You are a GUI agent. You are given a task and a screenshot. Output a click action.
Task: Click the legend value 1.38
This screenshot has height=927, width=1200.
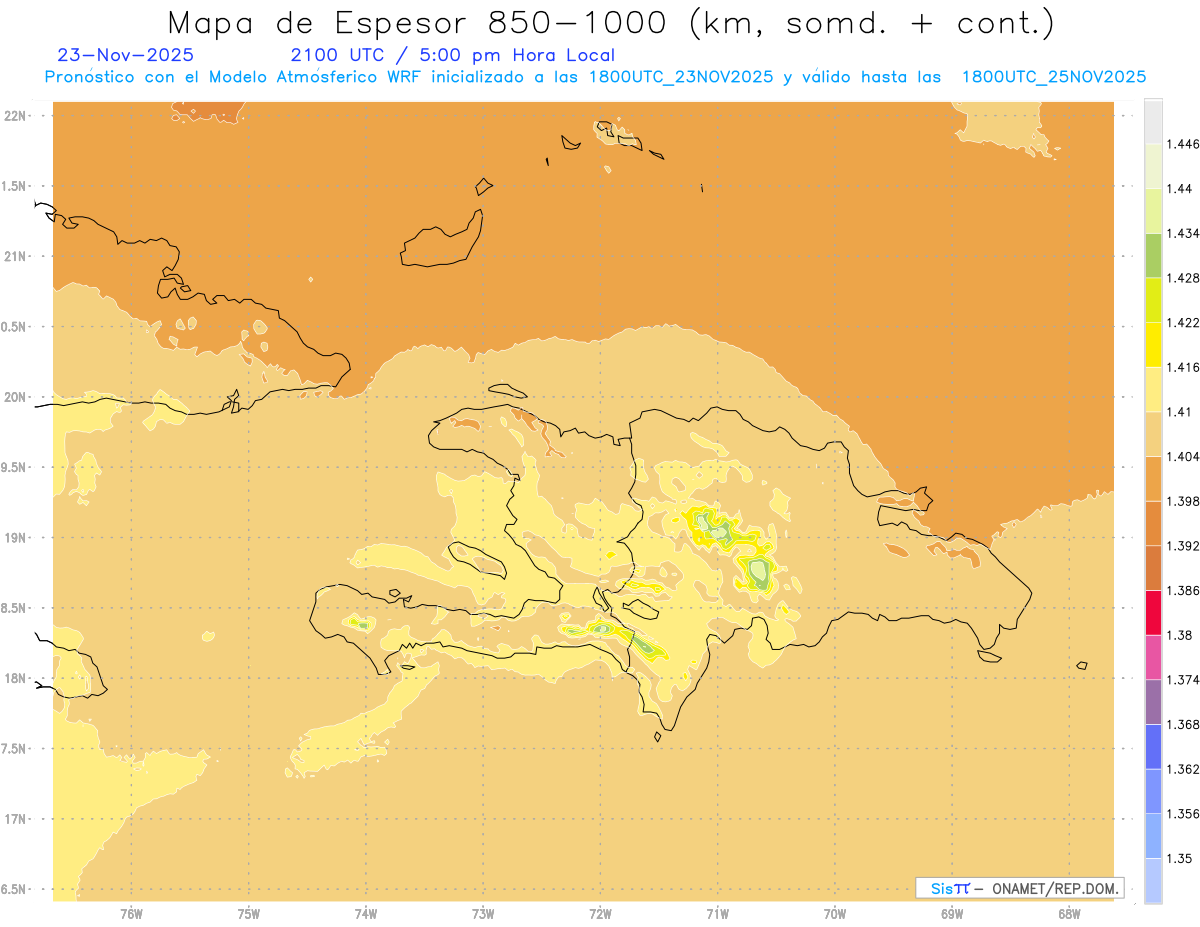1179,635
